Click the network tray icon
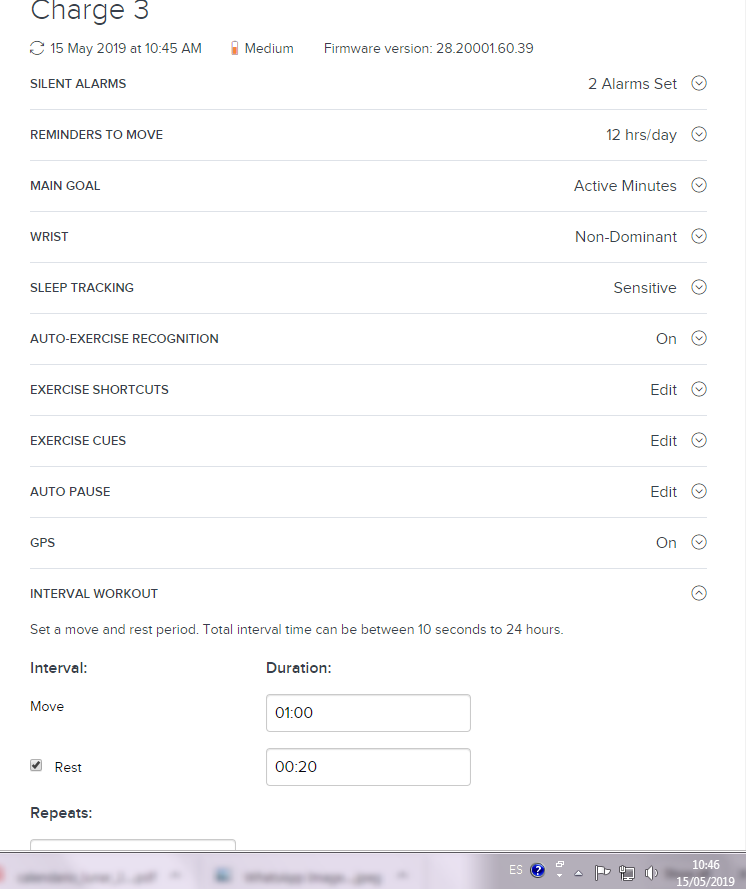 point(627,871)
